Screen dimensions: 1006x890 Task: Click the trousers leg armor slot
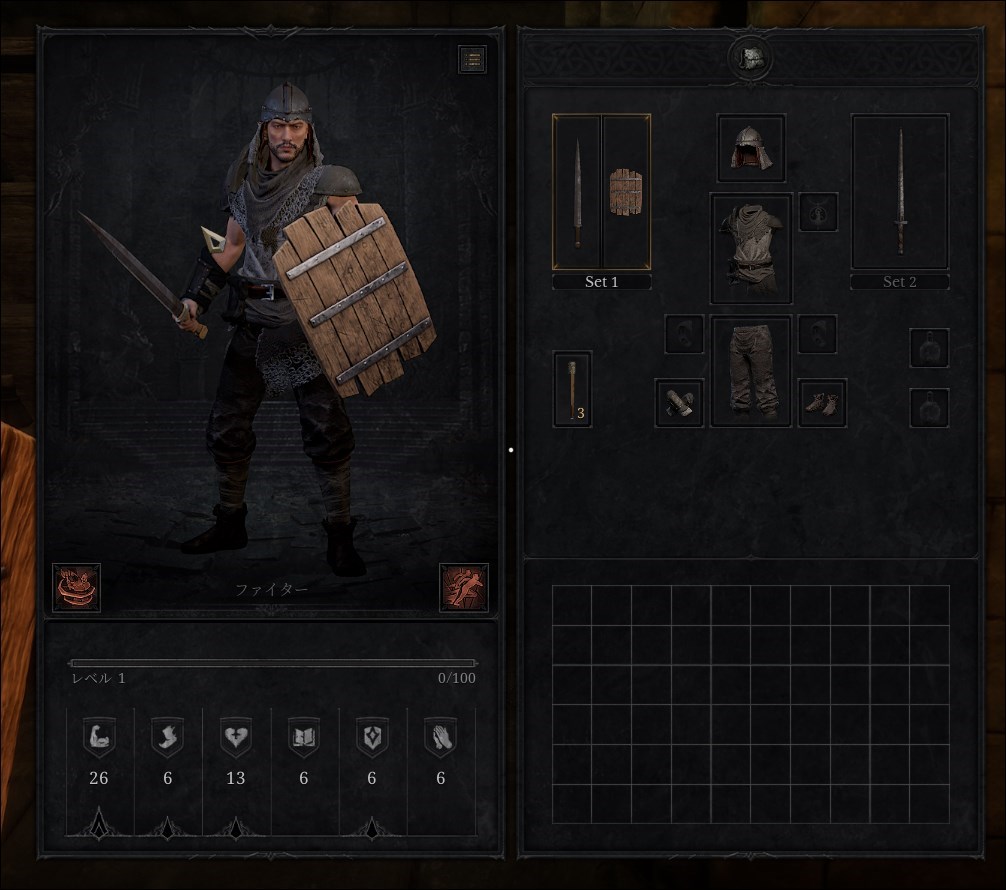click(x=751, y=371)
